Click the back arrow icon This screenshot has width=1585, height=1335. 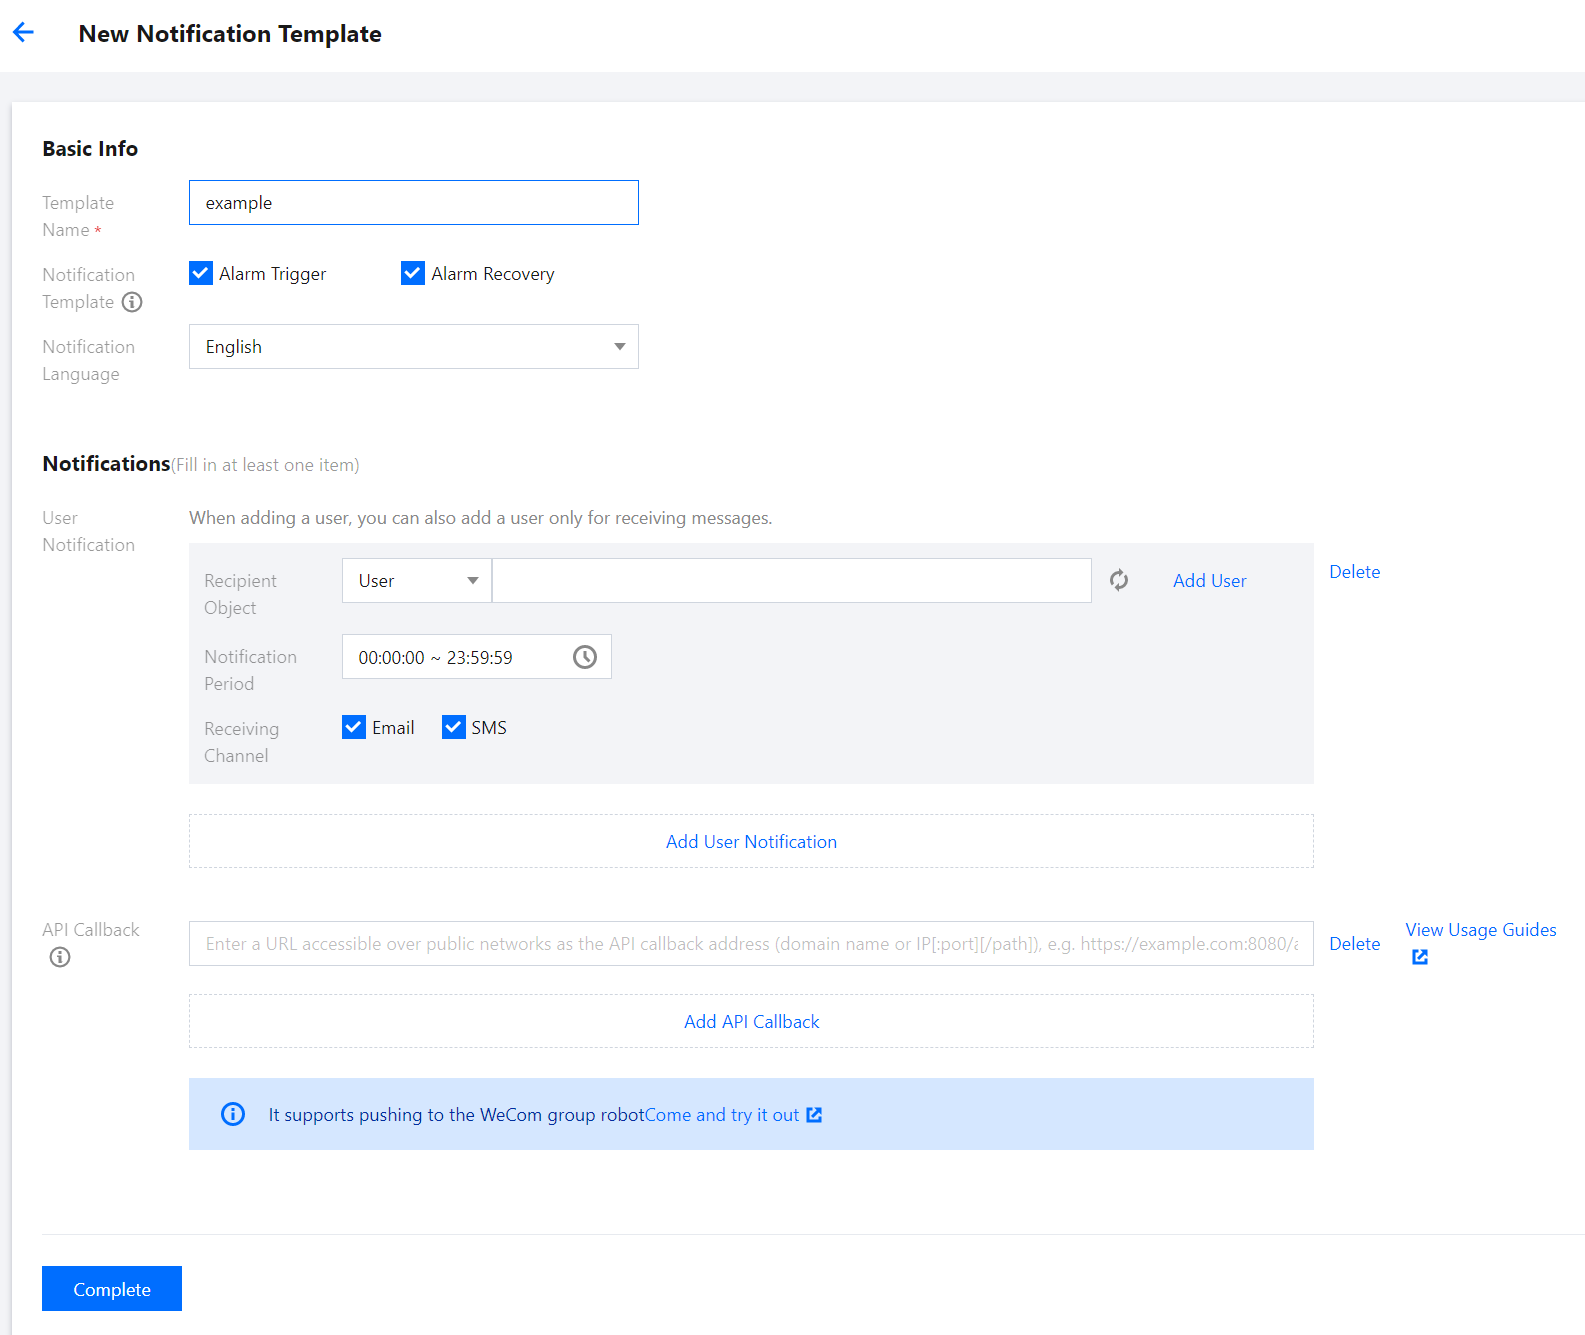tap(24, 33)
